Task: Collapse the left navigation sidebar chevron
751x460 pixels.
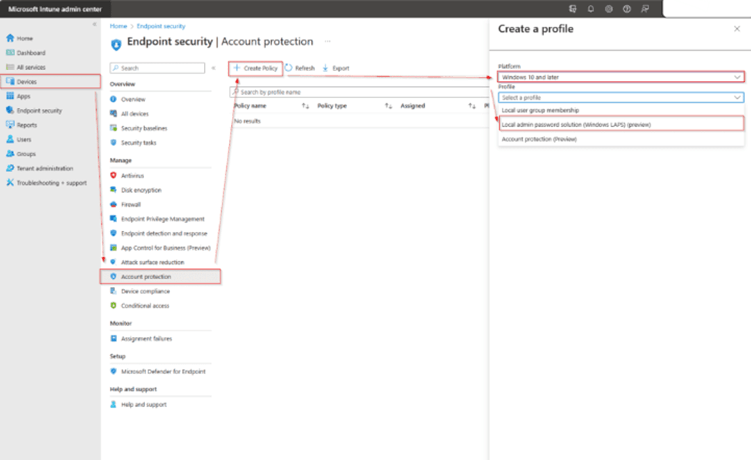Action: [94, 24]
